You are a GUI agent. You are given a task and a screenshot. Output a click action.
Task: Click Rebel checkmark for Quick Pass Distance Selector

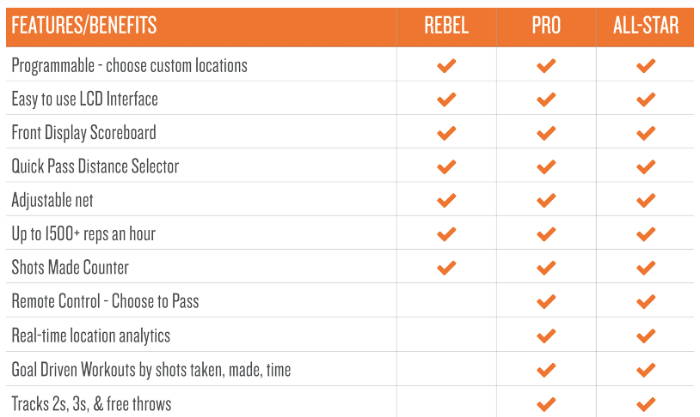[446, 167]
